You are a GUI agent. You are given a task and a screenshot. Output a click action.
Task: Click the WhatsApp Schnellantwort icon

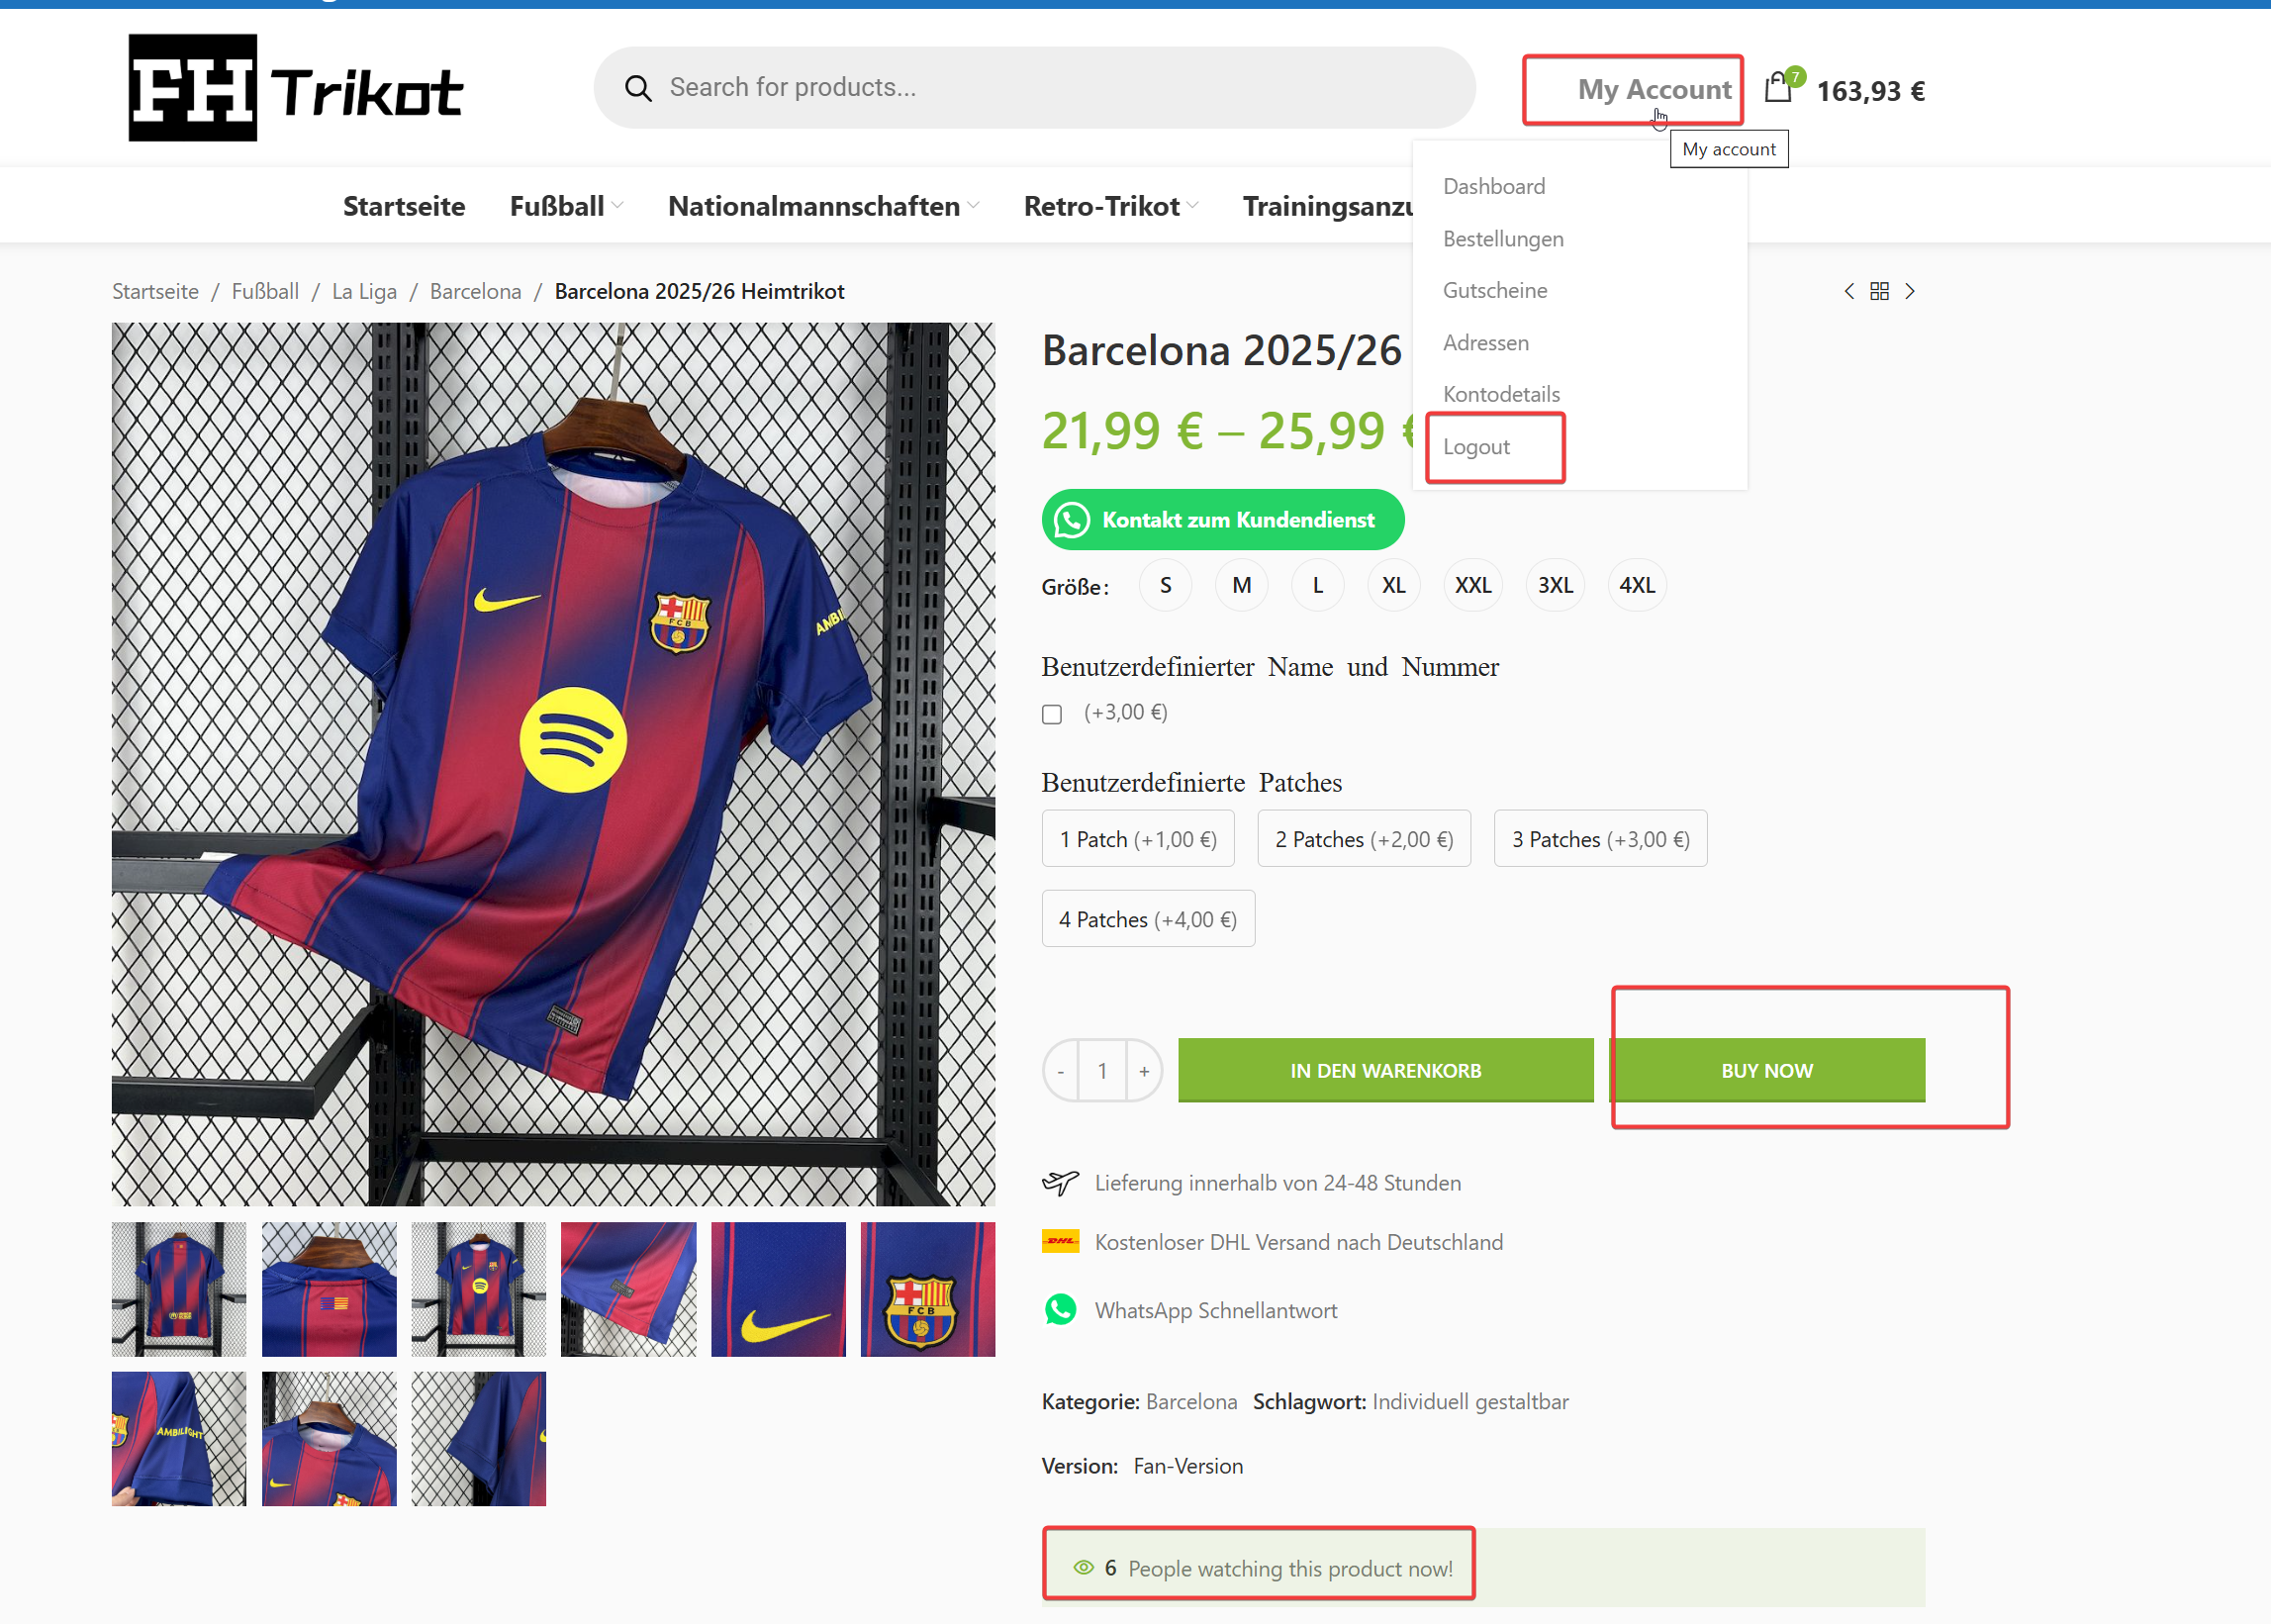1060,1309
